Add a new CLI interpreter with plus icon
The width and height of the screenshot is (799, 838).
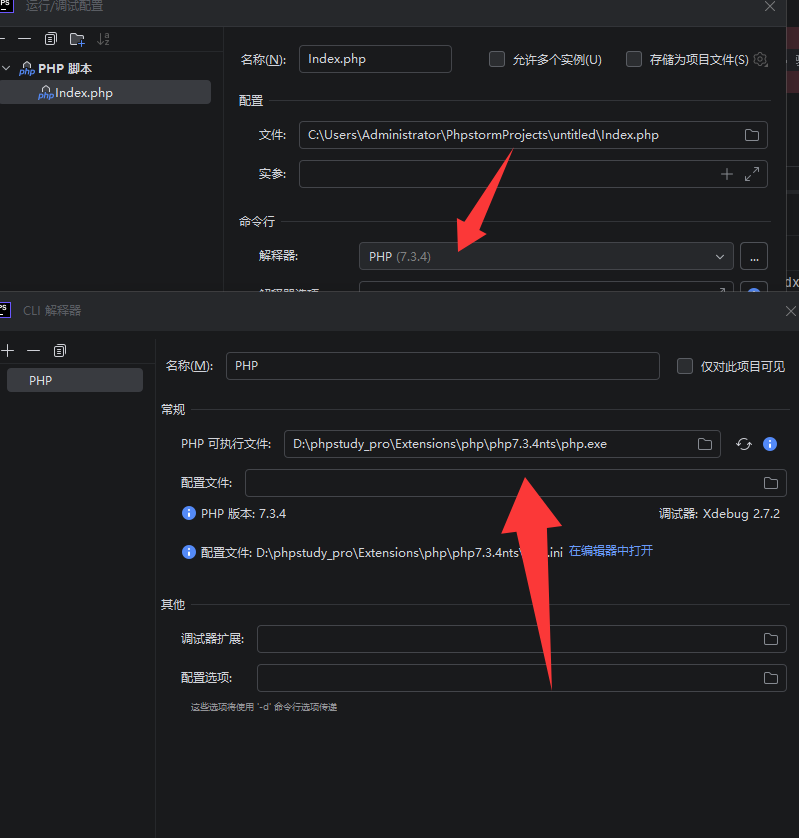pyautogui.click(x=8, y=351)
